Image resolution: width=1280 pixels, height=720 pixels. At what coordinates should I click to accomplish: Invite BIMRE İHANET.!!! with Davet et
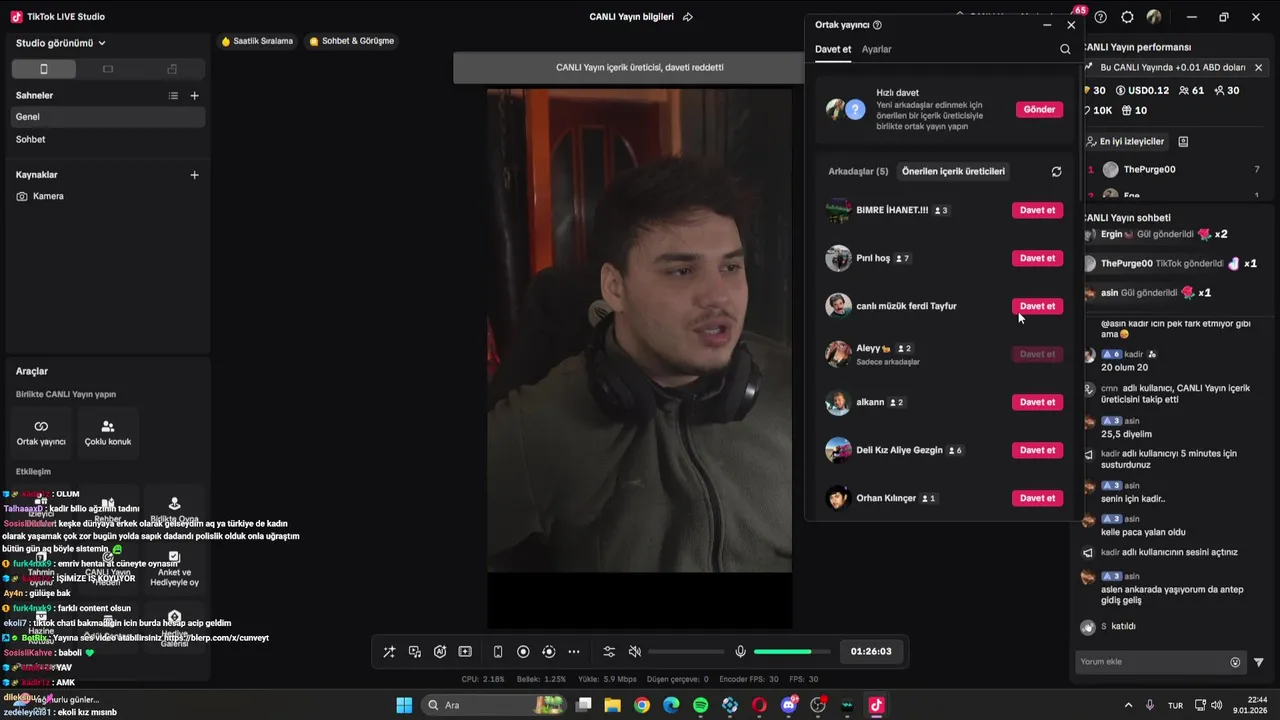click(1037, 210)
